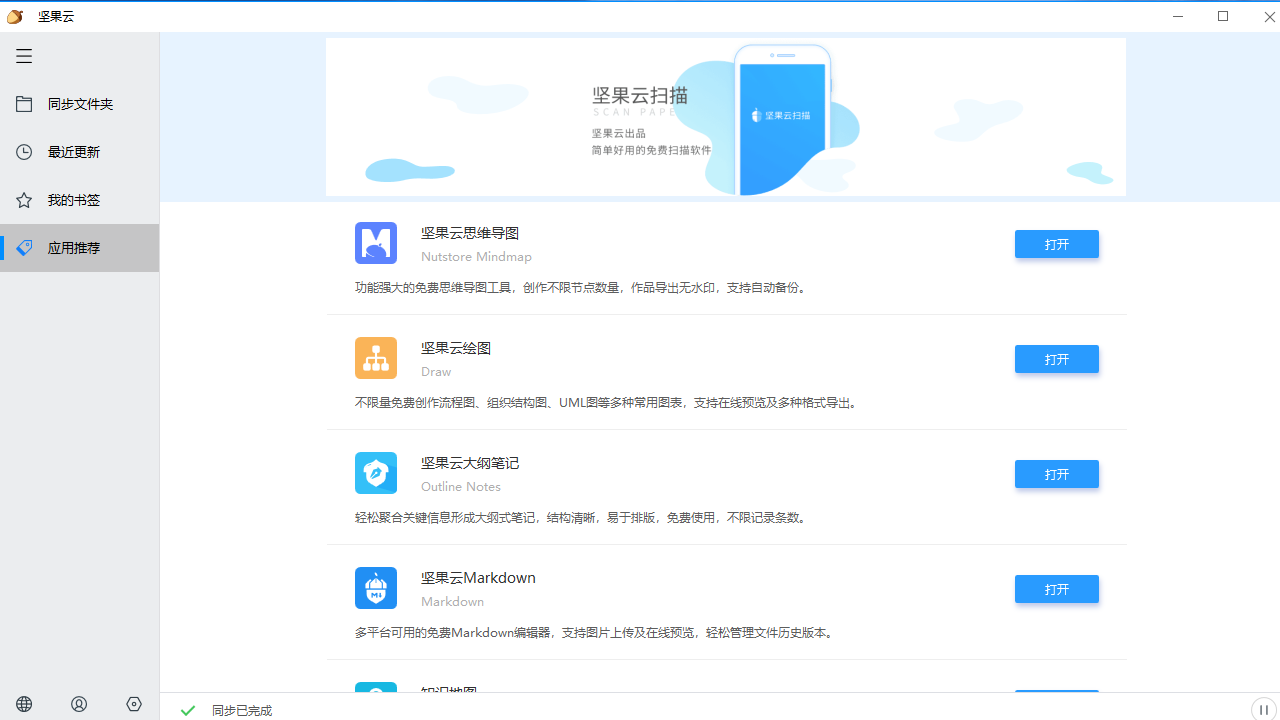Open 坚果云大纲笔记 with its 打开 button
The image size is (1280, 720).
click(x=1056, y=474)
